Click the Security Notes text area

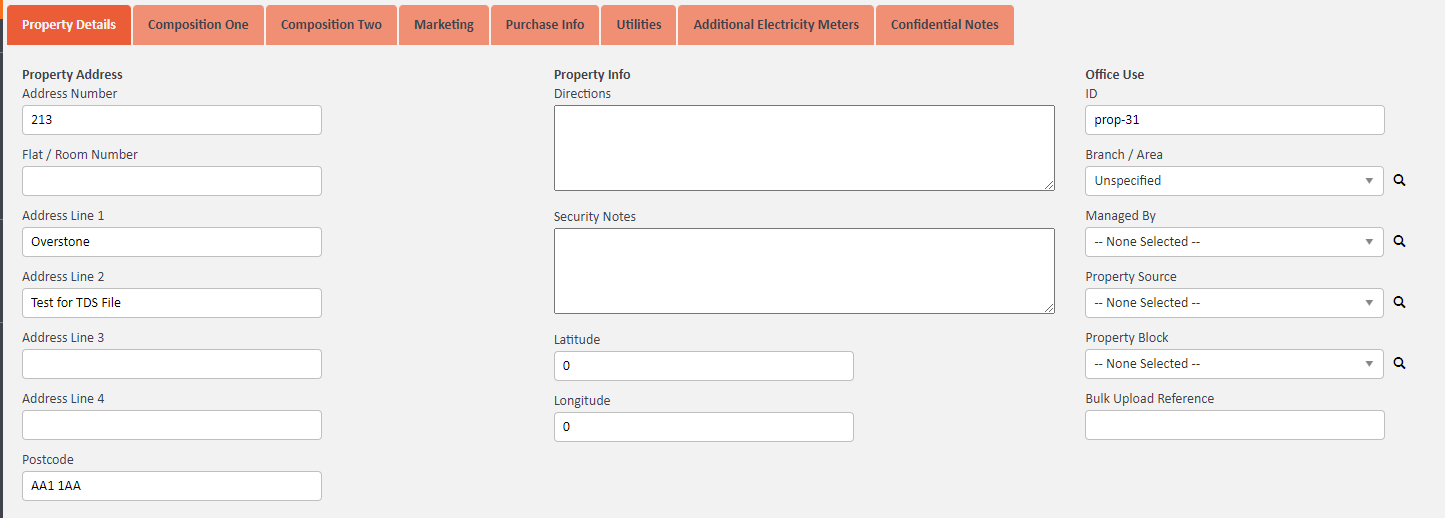804,271
